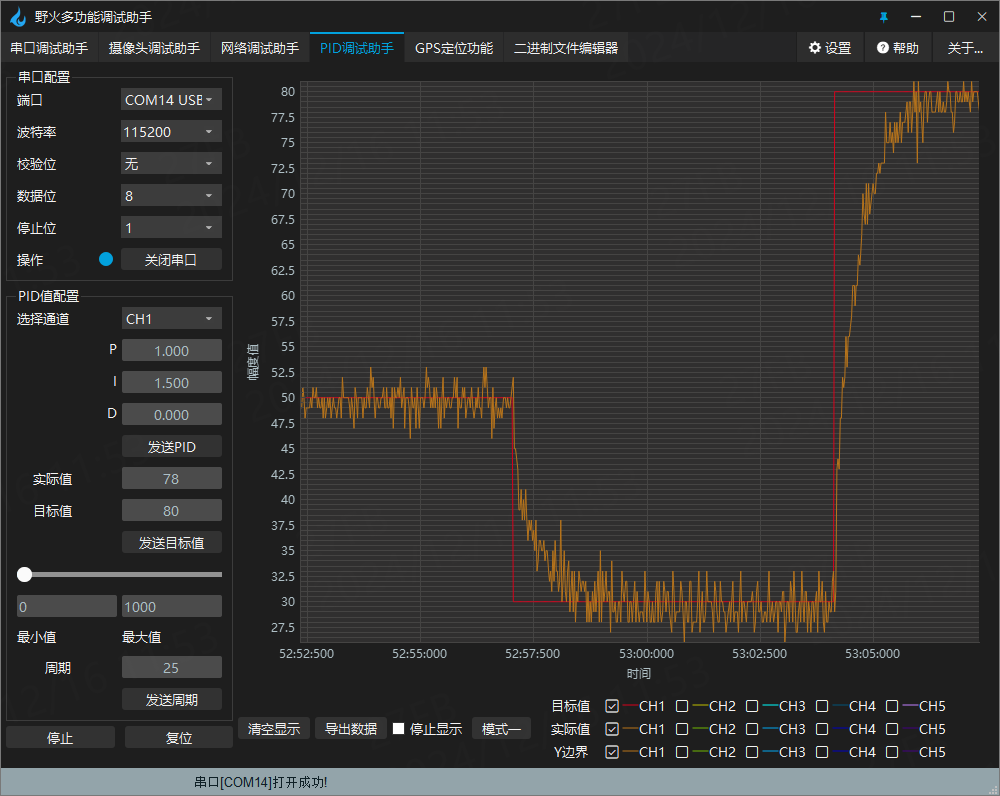
Task: Click the 周期 input field showing 25
Action: [172, 667]
